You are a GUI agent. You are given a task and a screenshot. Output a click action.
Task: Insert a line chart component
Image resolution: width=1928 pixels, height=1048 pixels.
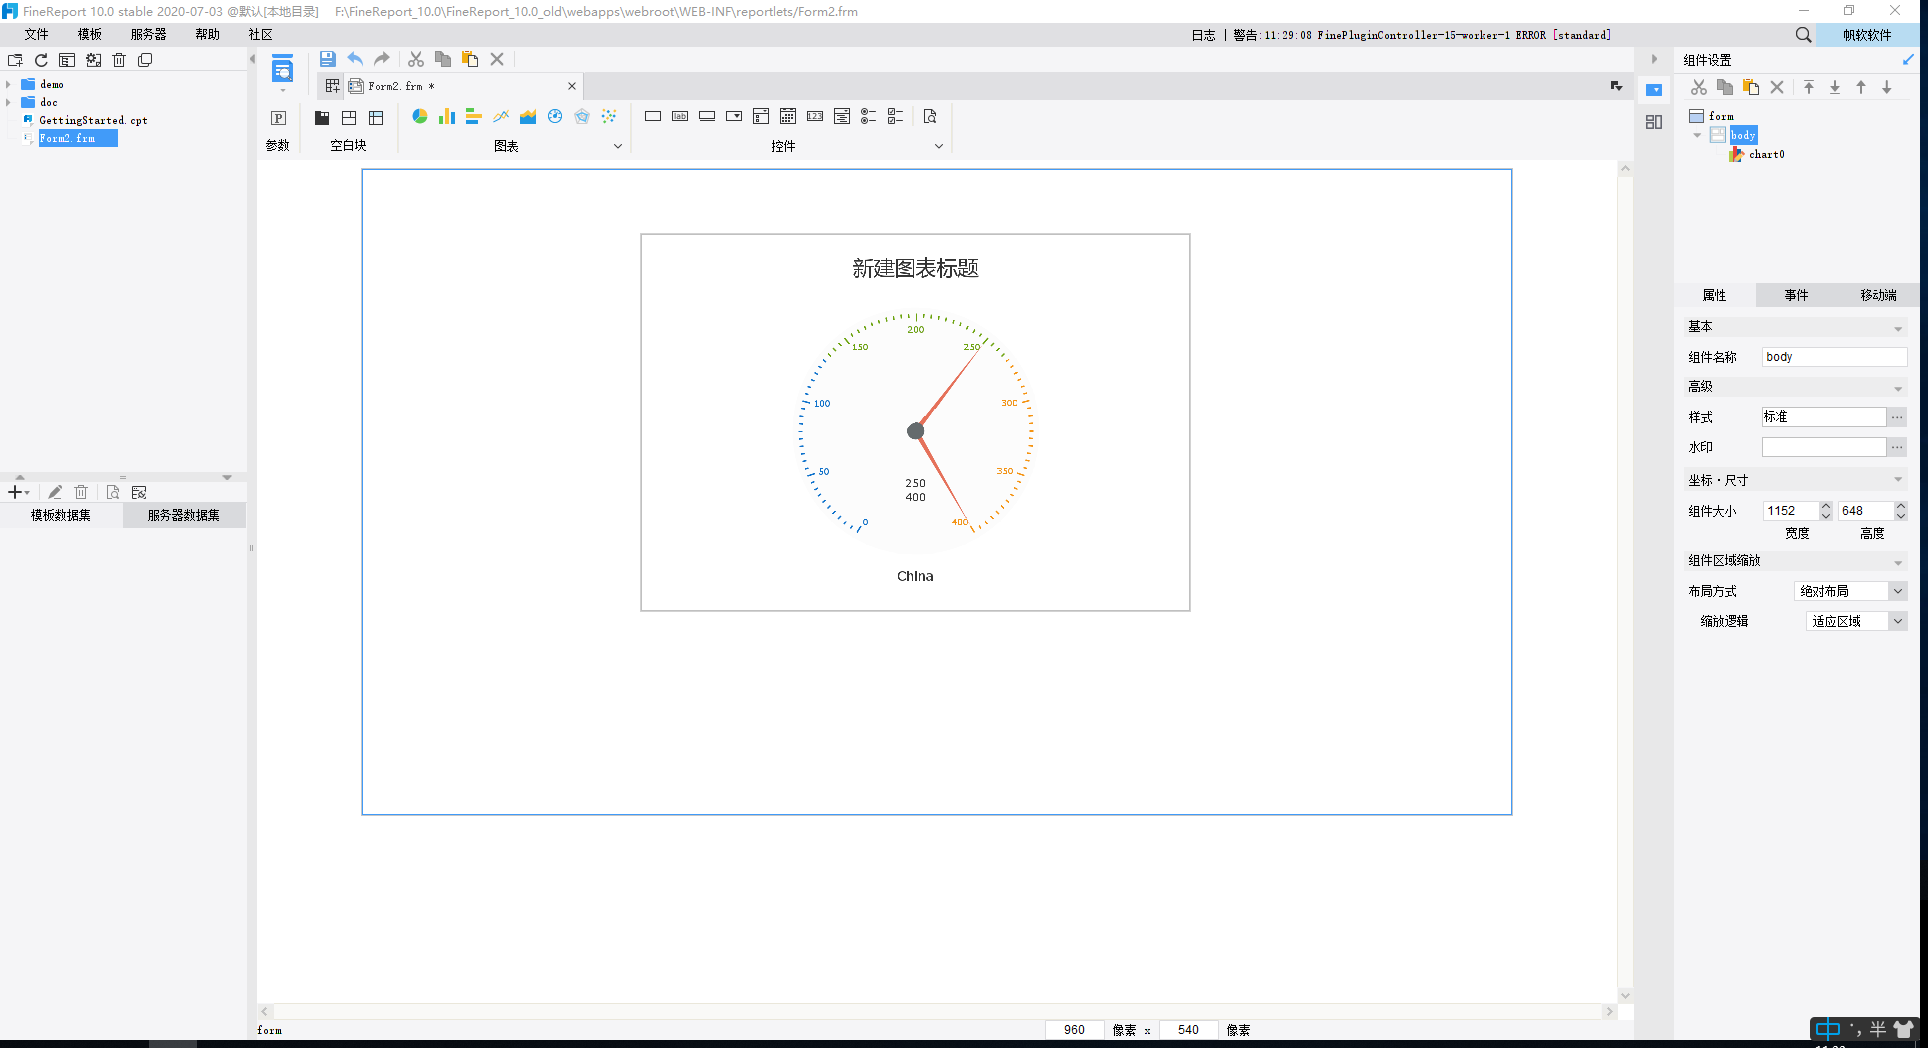click(501, 117)
